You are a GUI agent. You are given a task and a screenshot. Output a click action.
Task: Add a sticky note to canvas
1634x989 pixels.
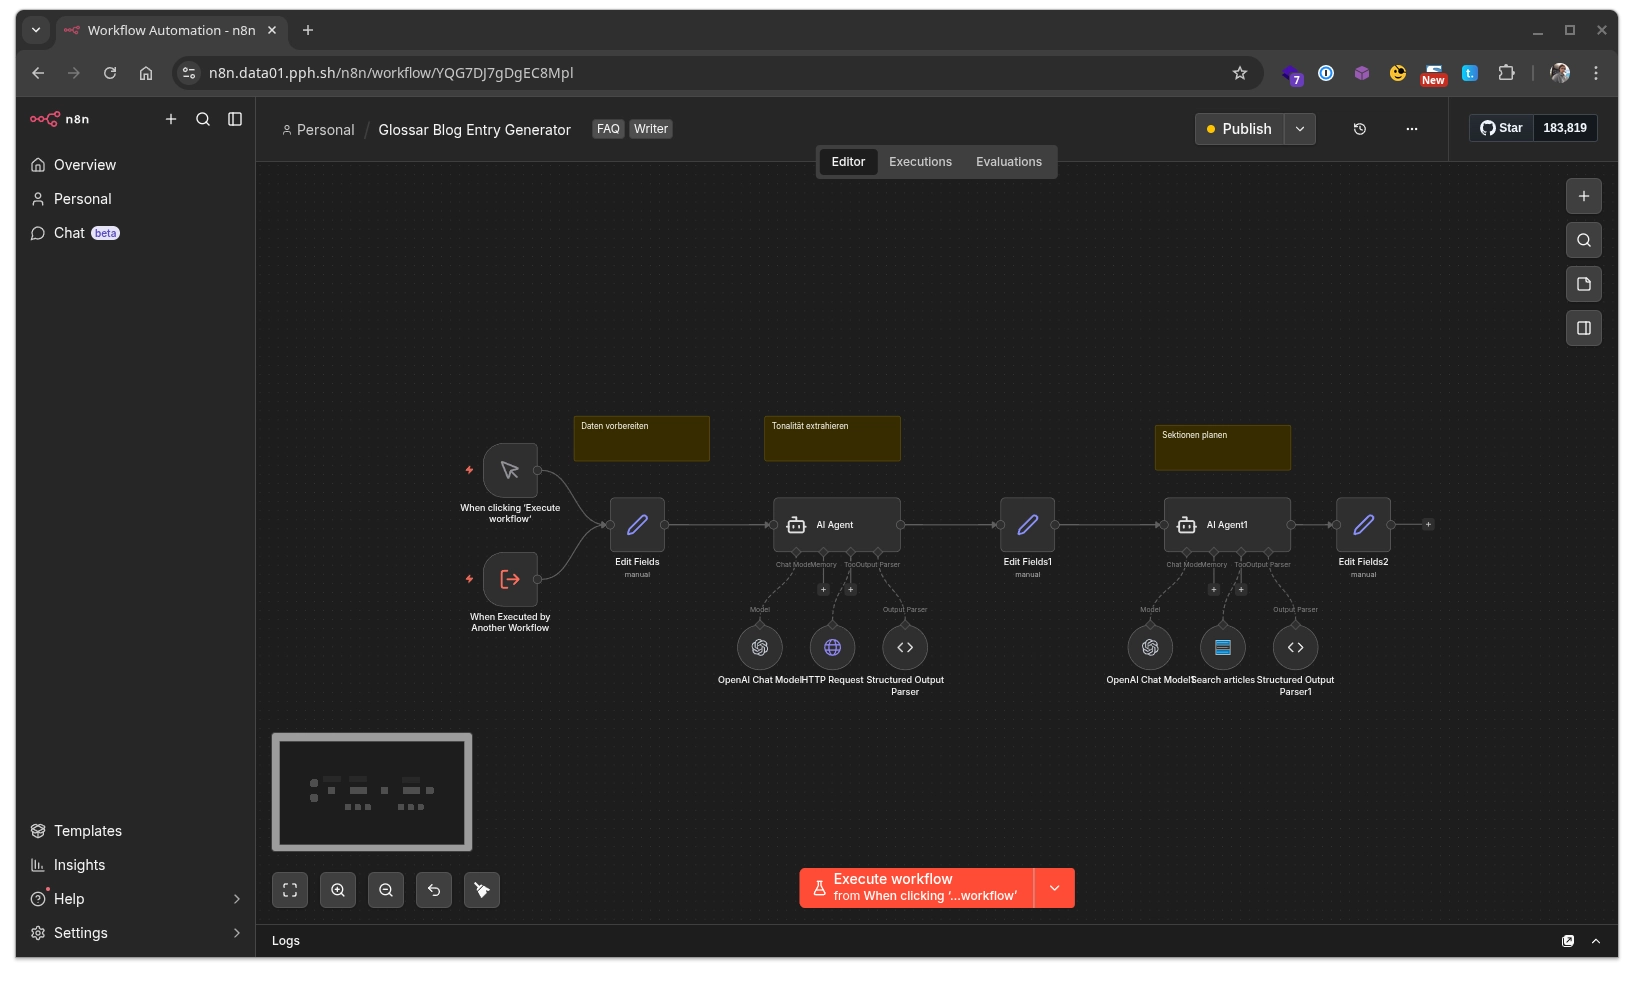pyautogui.click(x=1583, y=284)
